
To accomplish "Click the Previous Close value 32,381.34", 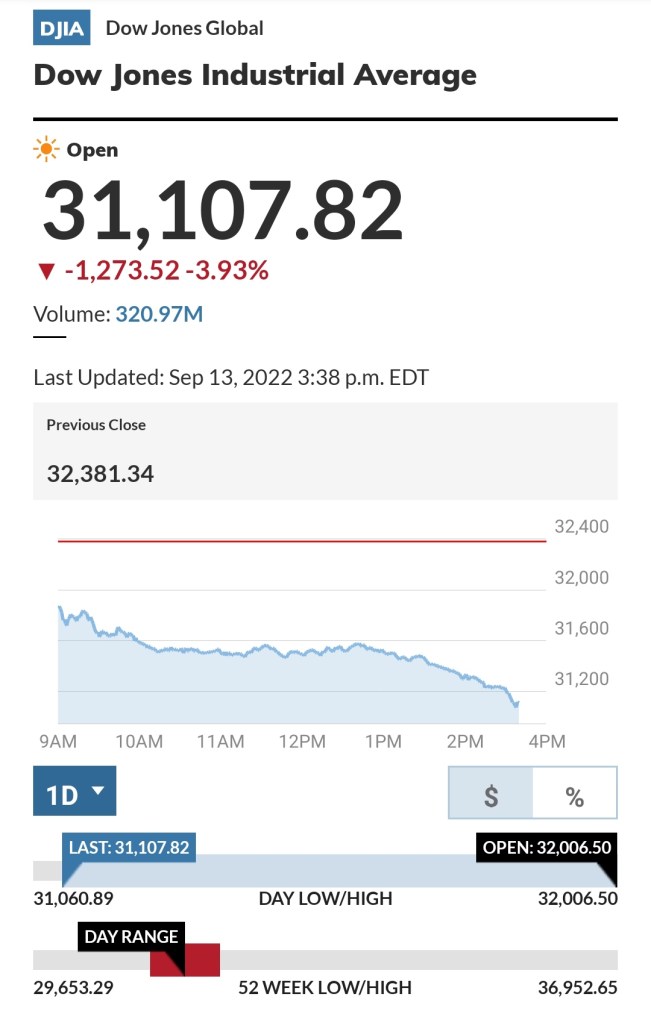I will click(x=100, y=473).
